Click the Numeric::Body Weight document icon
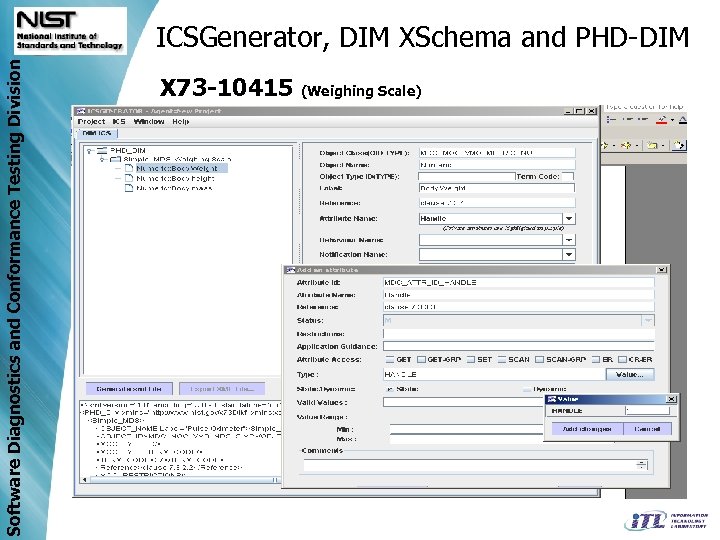This screenshot has width=720, height=540. pos(129,169)
